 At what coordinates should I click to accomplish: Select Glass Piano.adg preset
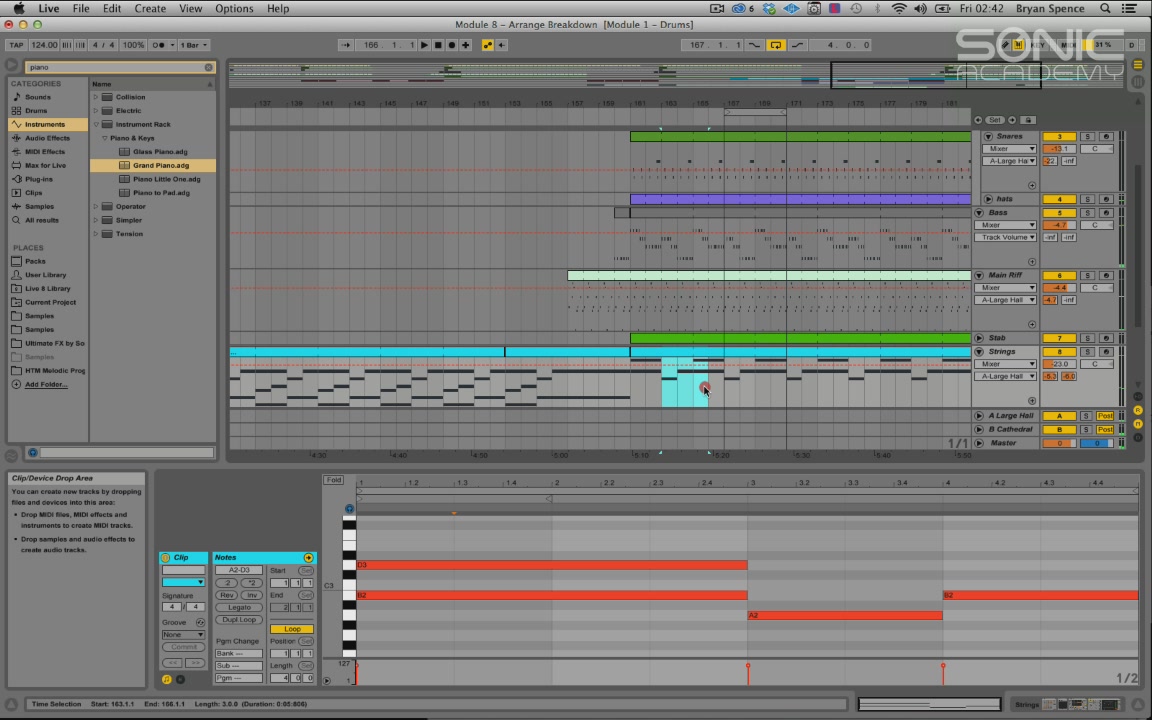(160, 151)
